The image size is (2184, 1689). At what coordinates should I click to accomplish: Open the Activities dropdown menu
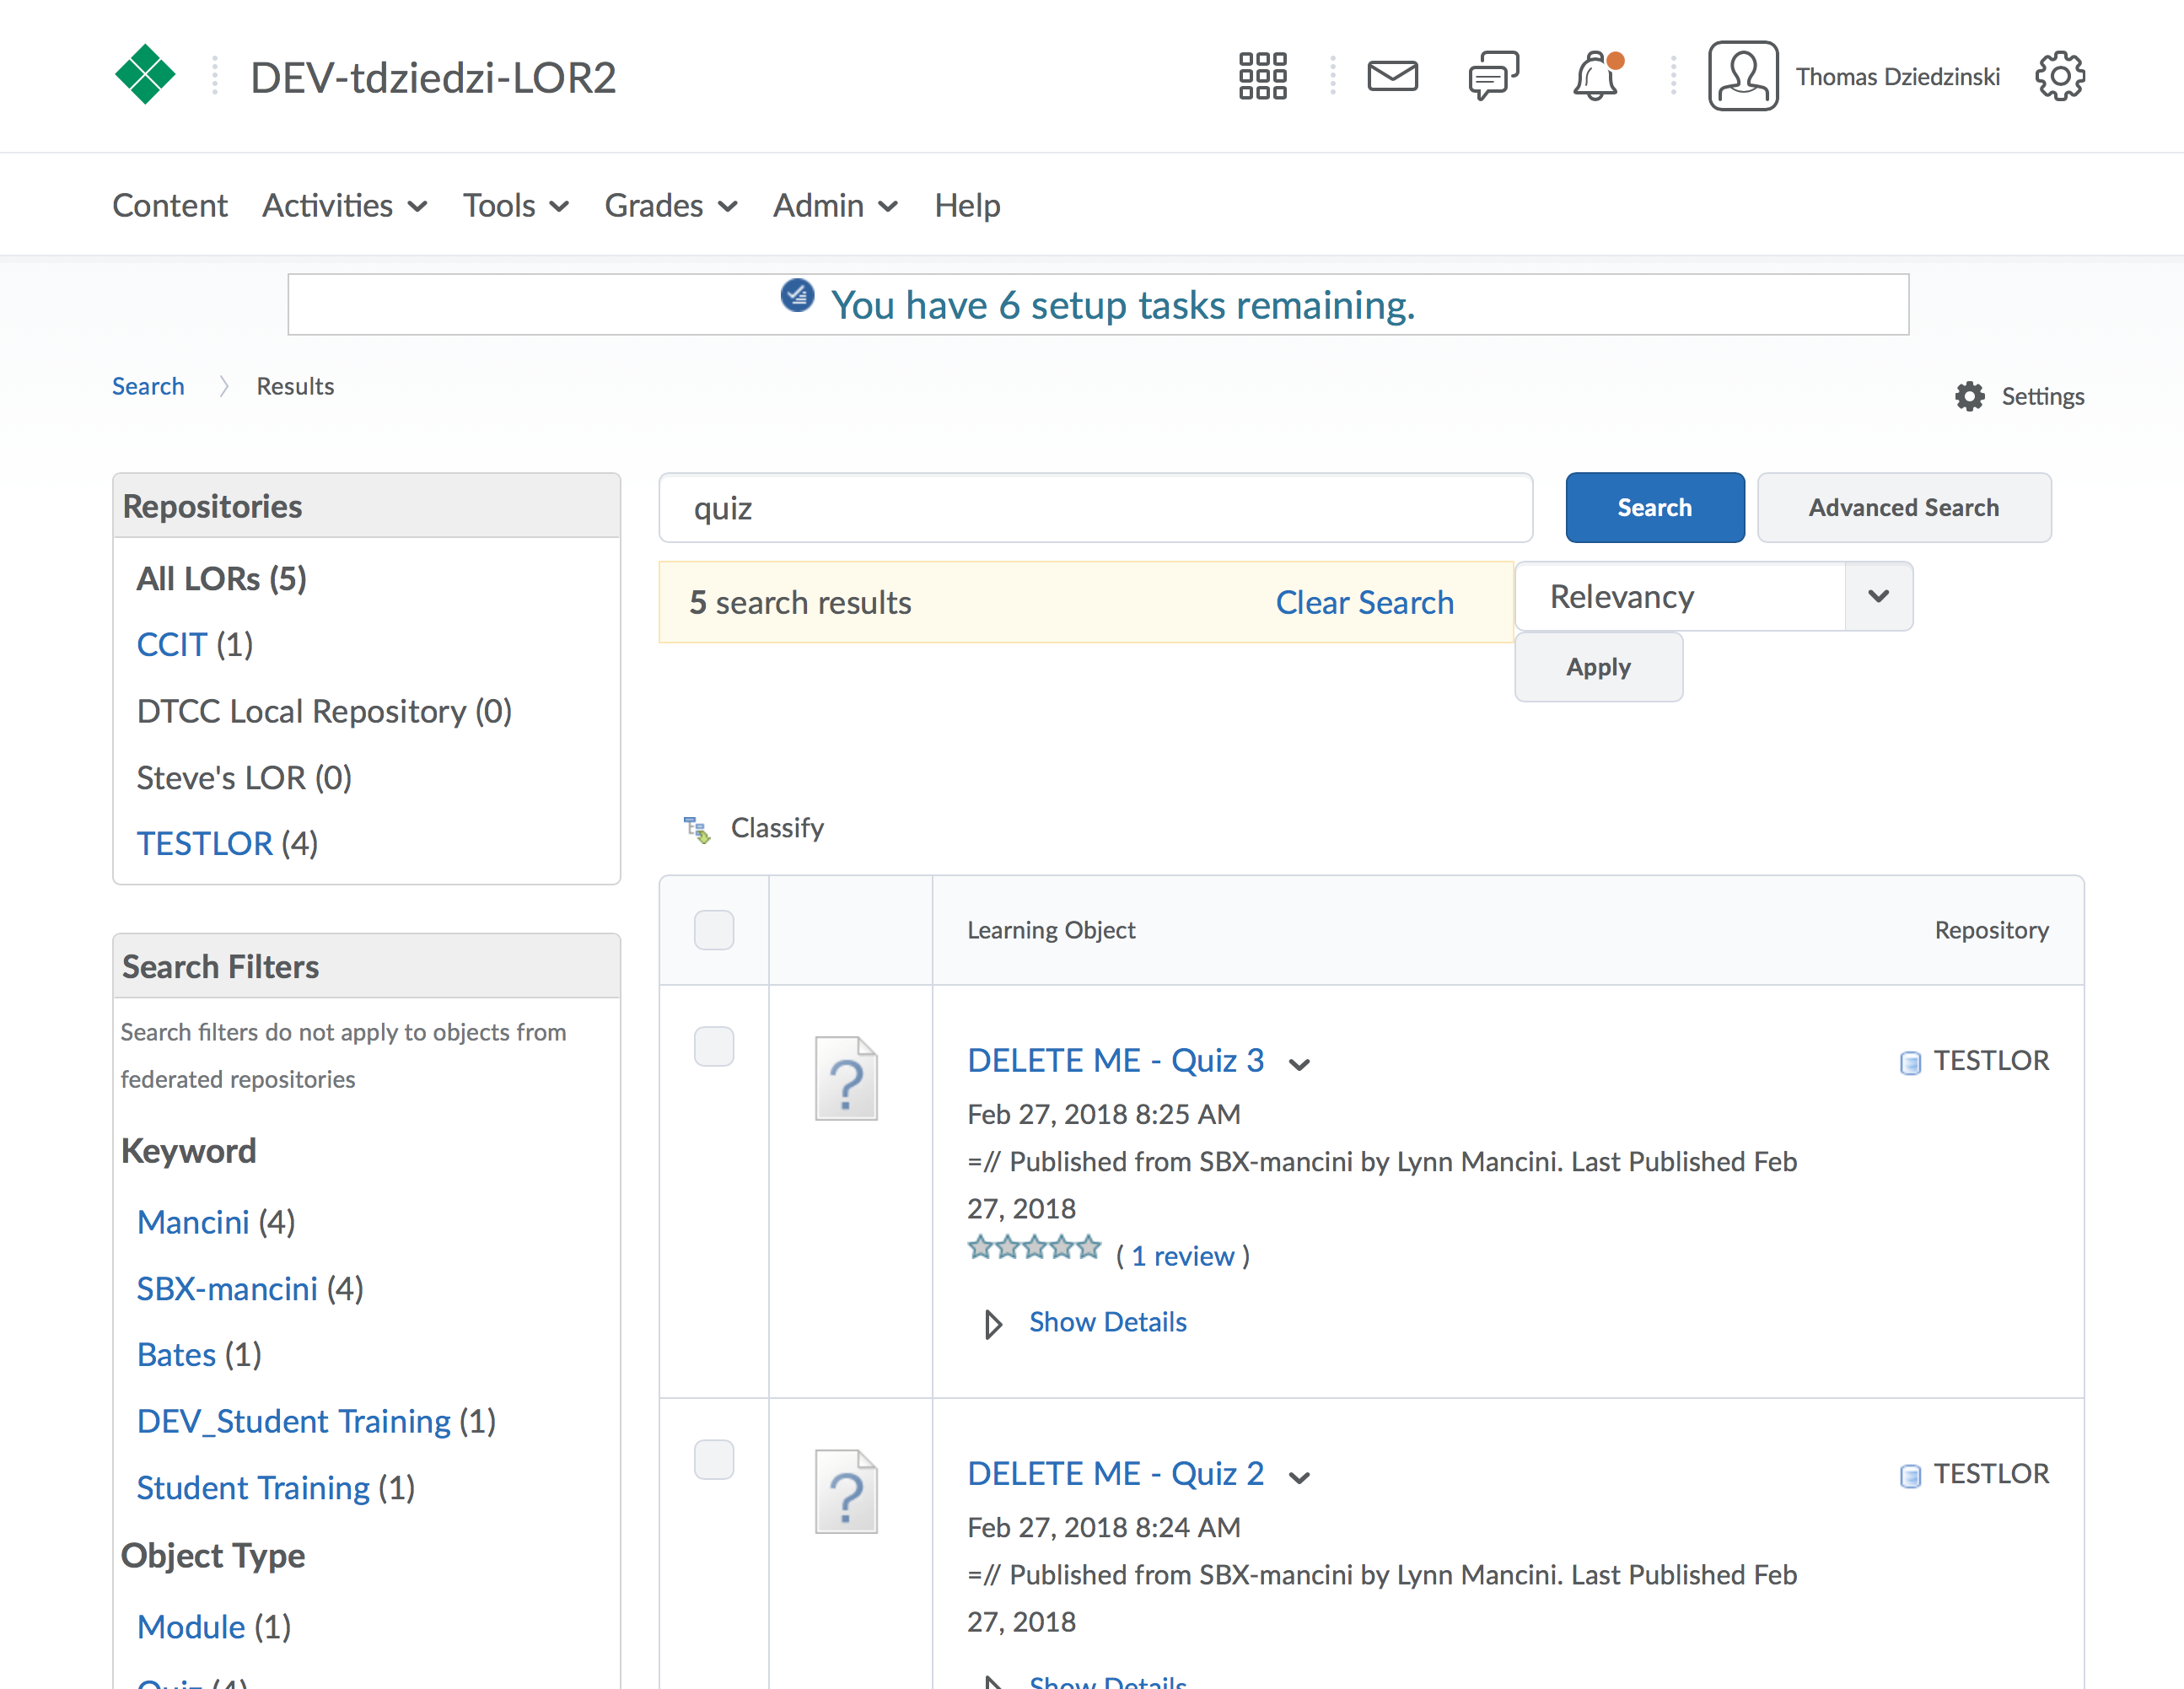pos(345,205)
